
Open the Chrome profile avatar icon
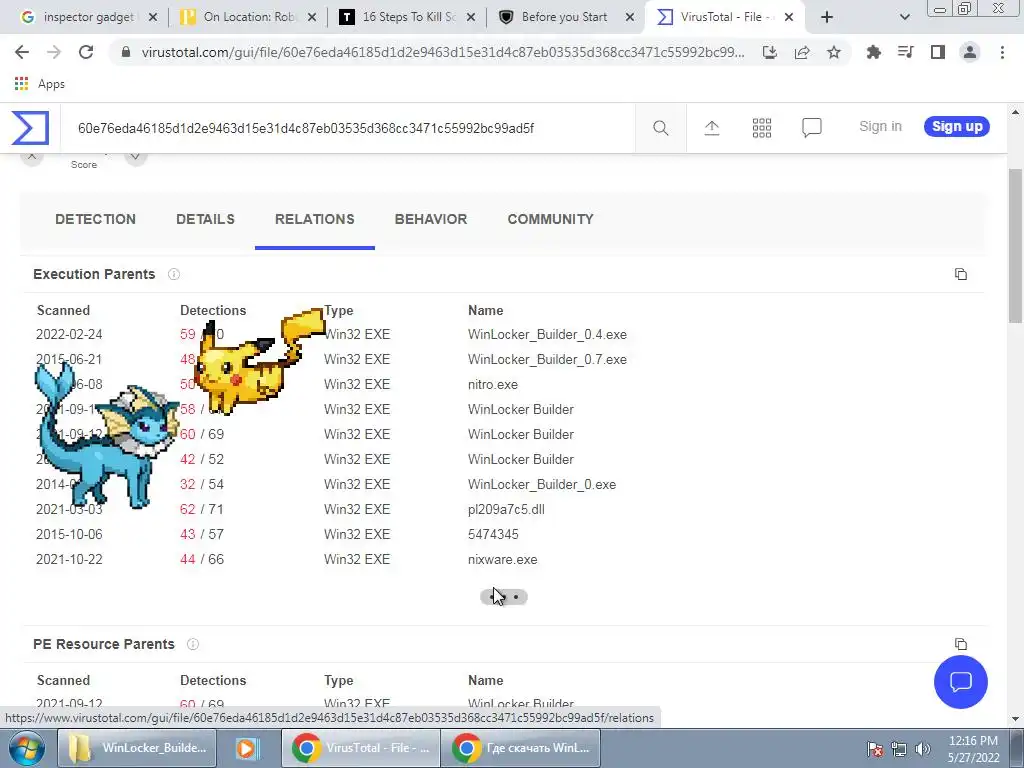point(970,52)
